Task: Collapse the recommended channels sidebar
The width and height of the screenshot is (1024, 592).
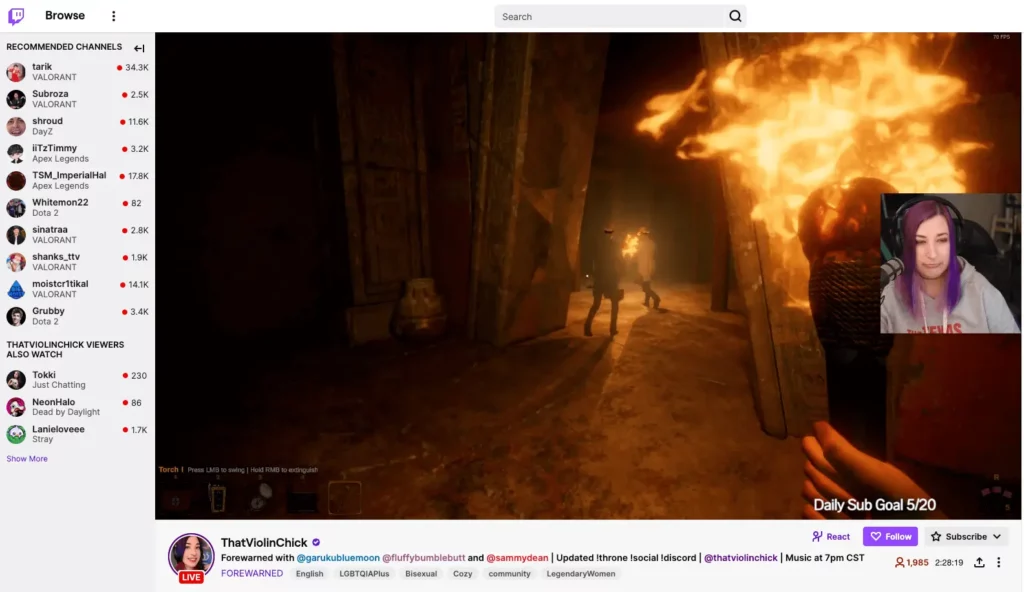Action: pos(139,48)
